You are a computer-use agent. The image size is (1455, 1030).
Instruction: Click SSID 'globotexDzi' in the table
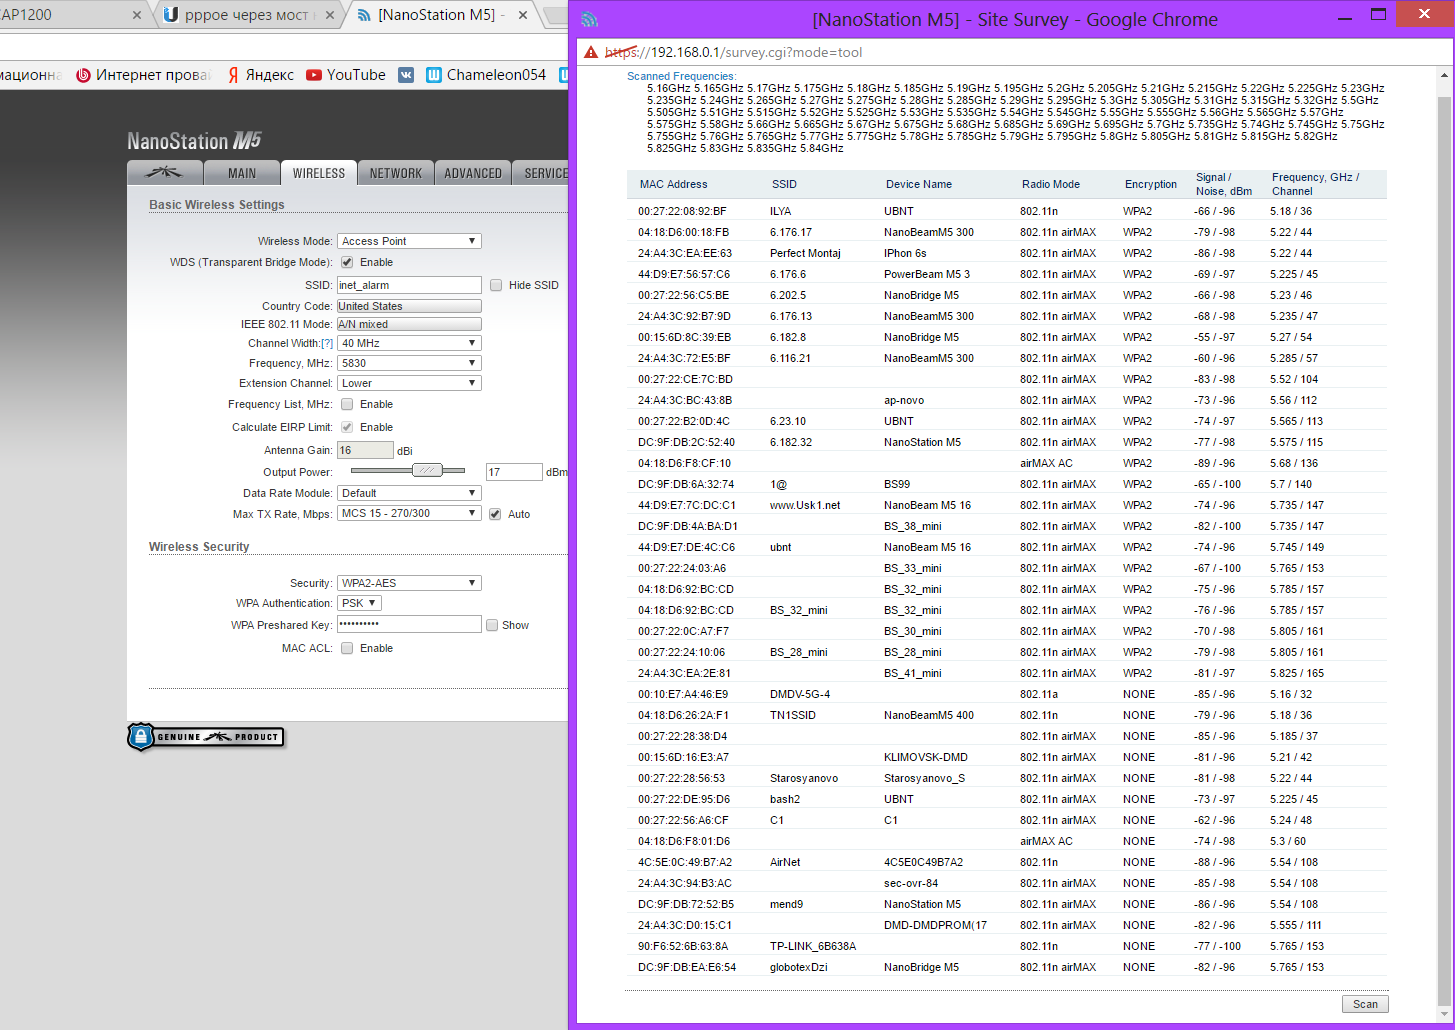[x=799, y=967]
